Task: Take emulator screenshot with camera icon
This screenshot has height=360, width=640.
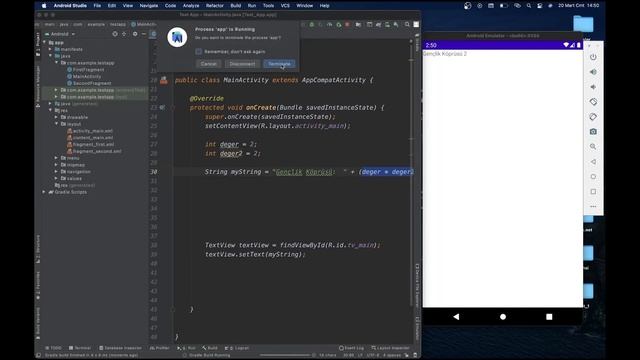Action: coord(593,131)
